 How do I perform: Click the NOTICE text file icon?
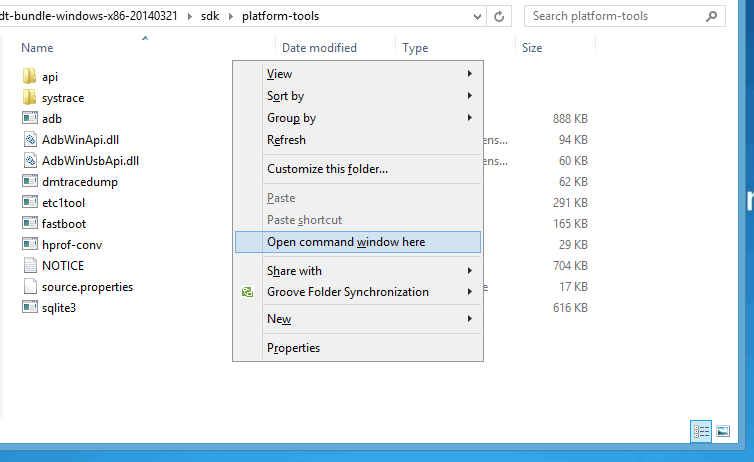[x=30, y=265]
